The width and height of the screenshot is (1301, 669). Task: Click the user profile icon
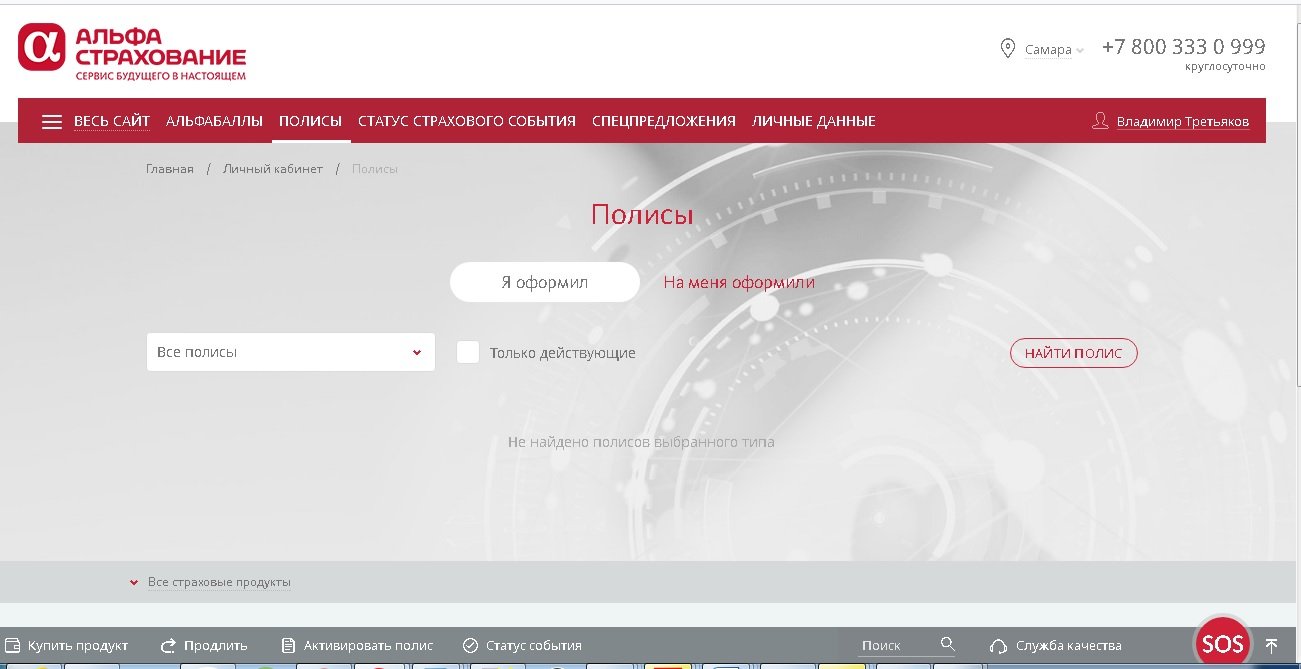[x=1100, y=121]
